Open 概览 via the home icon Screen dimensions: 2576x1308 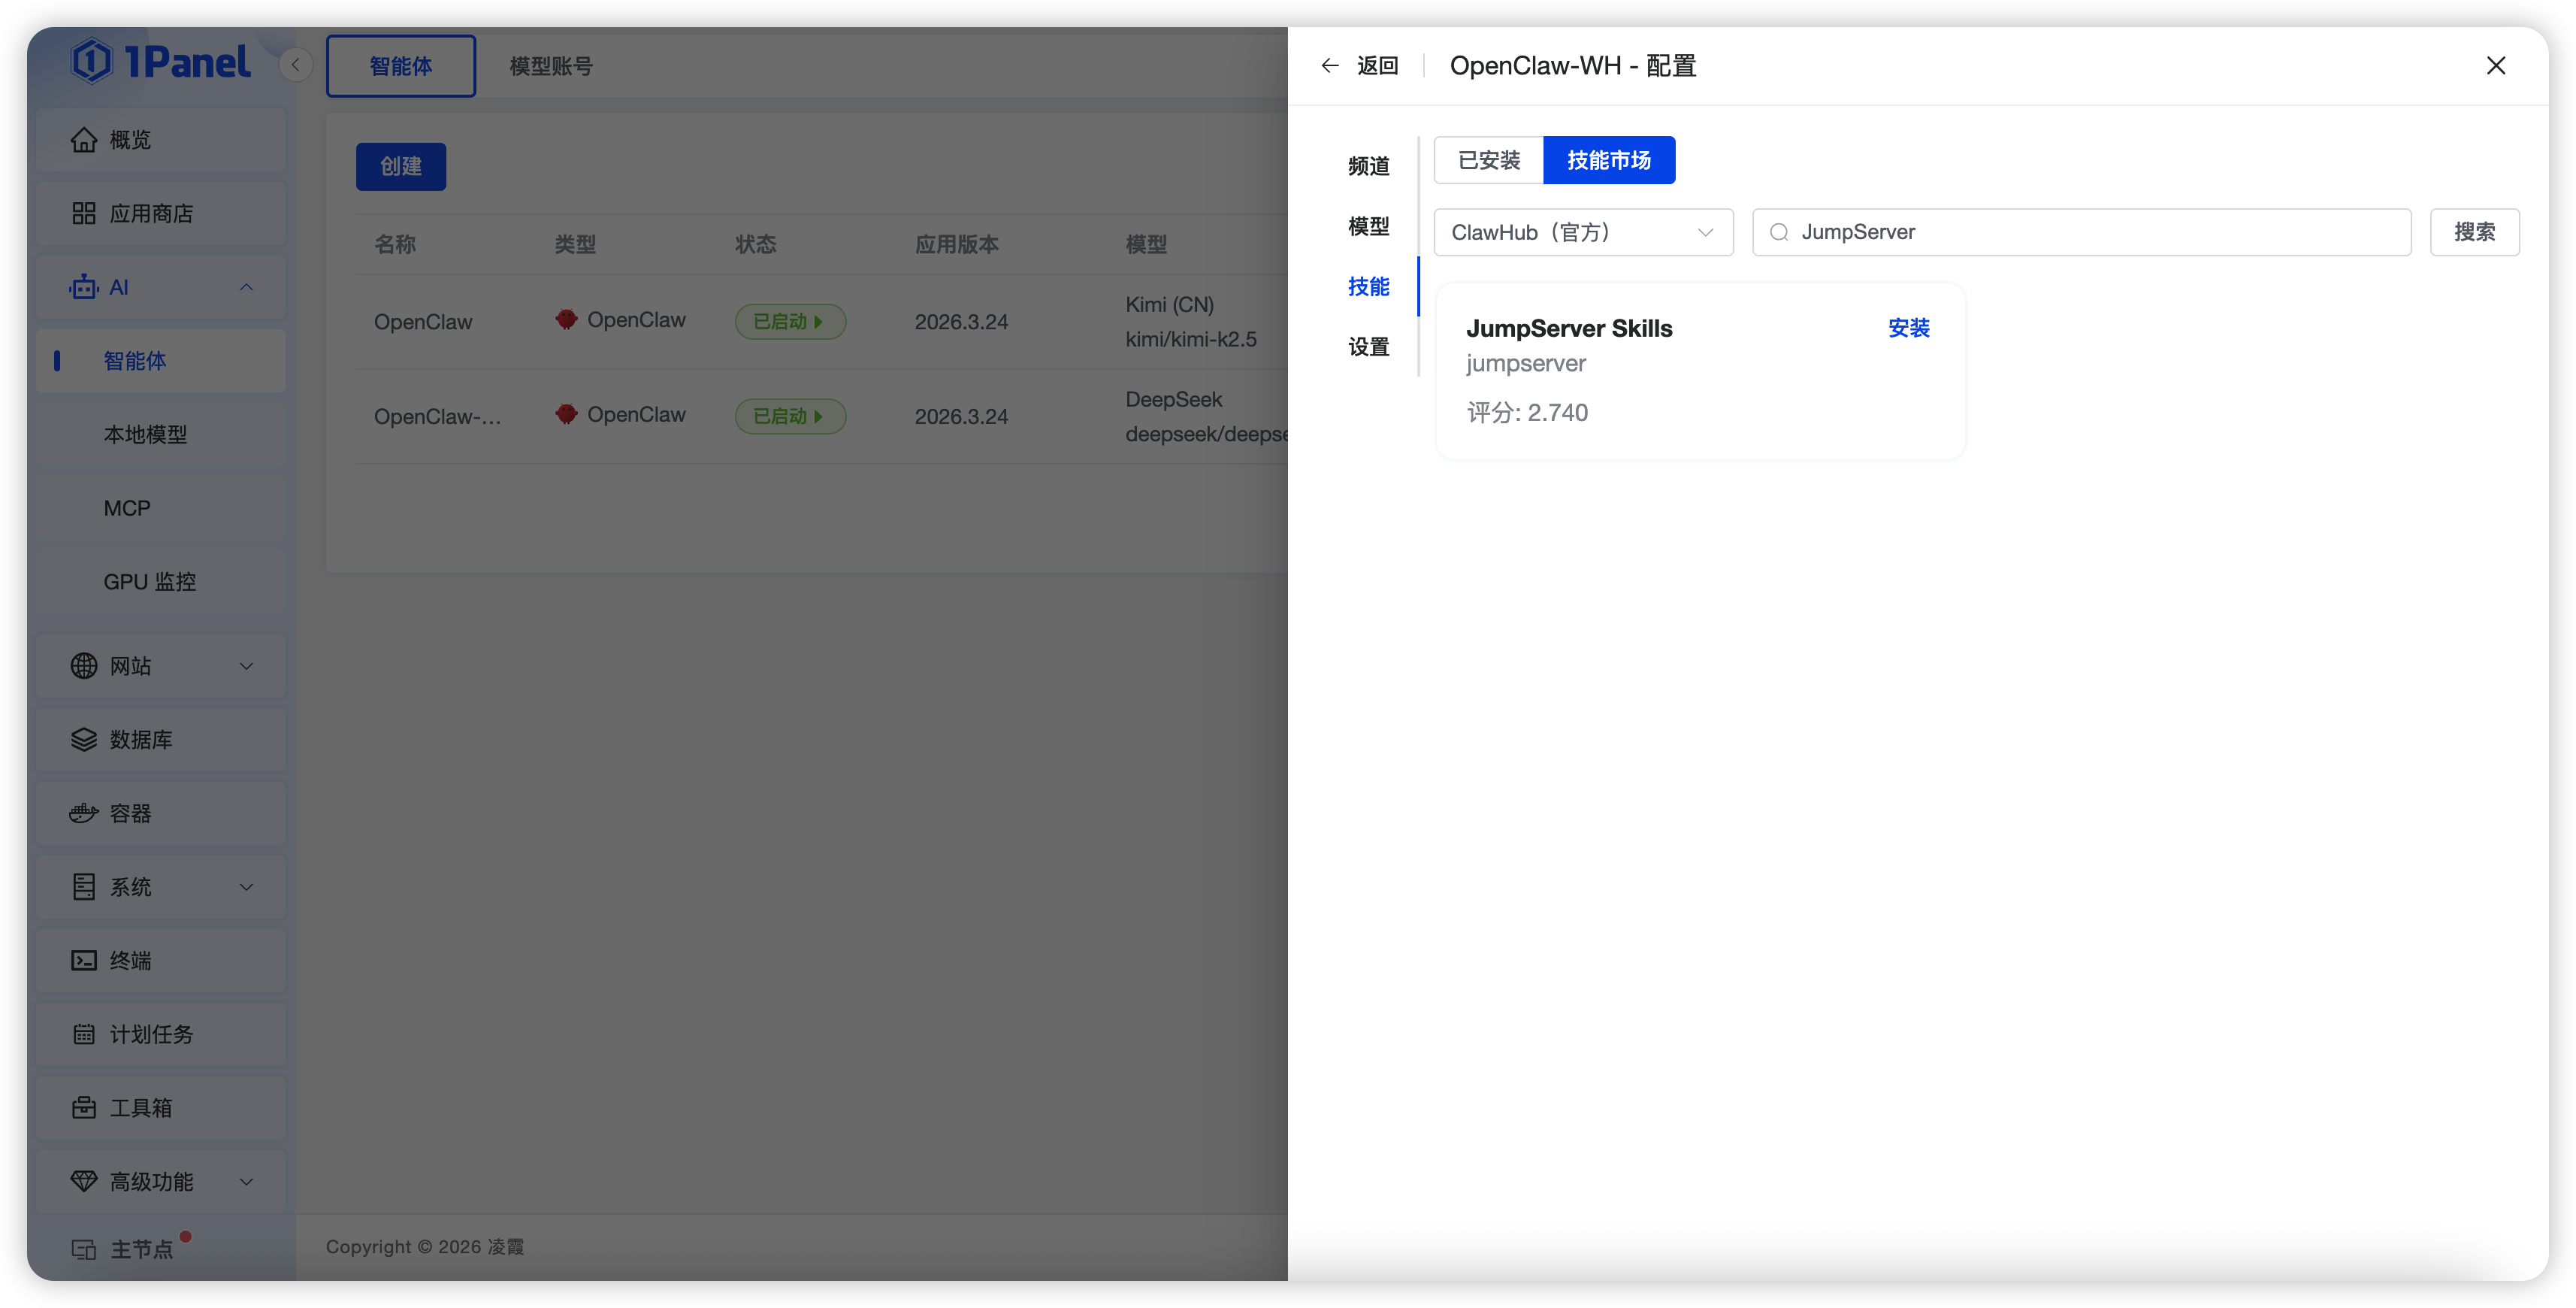tap(84, 140)
